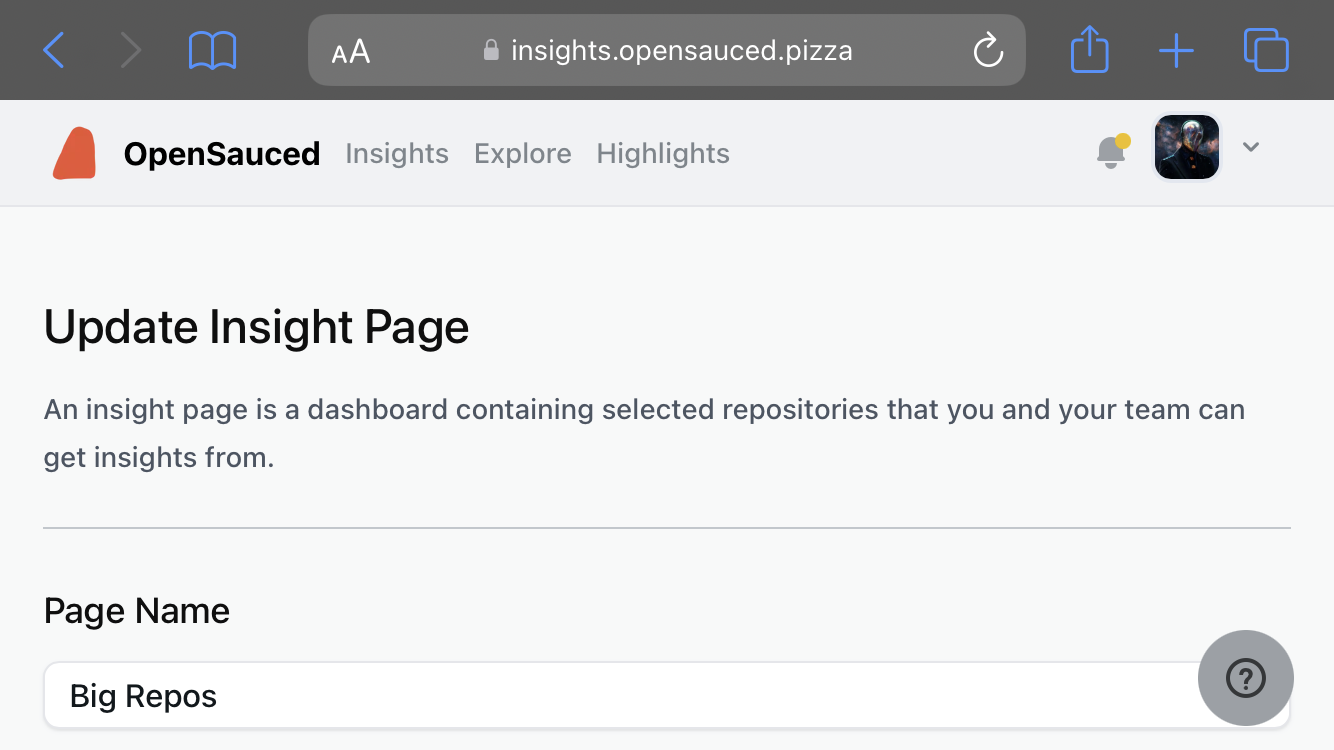Screen dimensions: 1334x750
Task: Tap the Safari back navigation arrow
Action: point(53,50)
